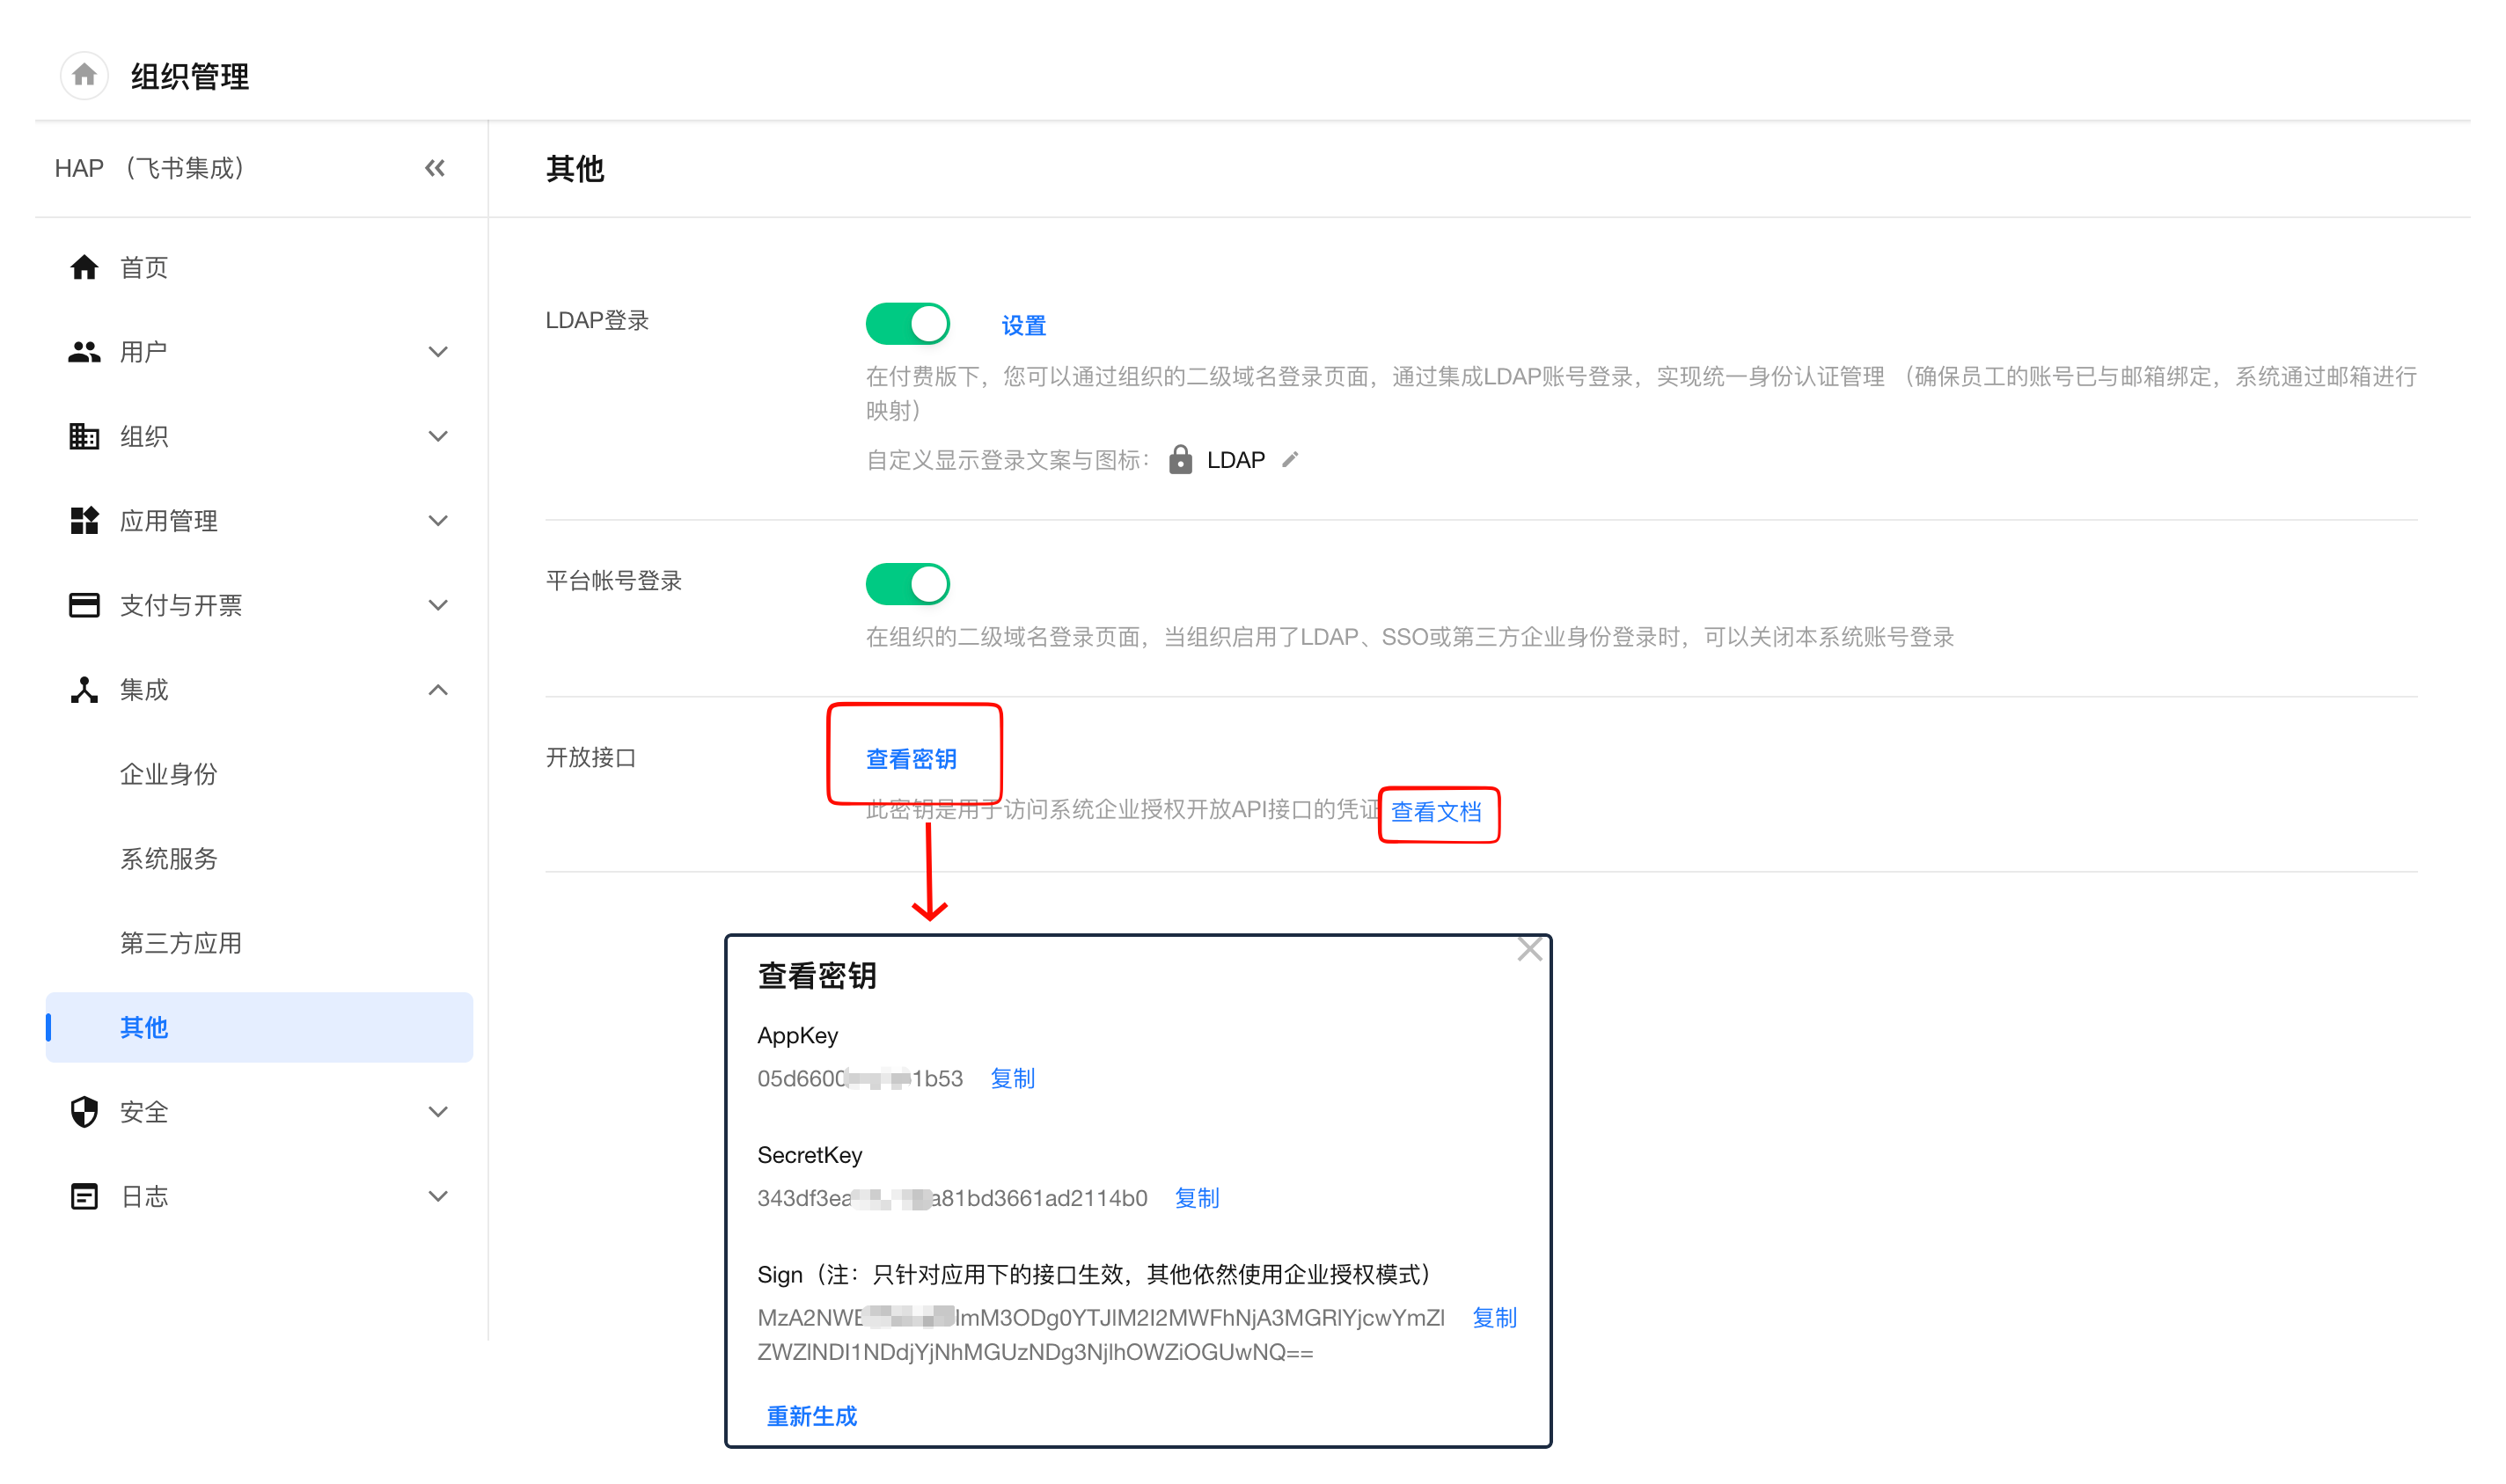The image size is (2506, 1484).
Task: Disable the 平台帐号登录 switch
Action: (x=907, y=583)
